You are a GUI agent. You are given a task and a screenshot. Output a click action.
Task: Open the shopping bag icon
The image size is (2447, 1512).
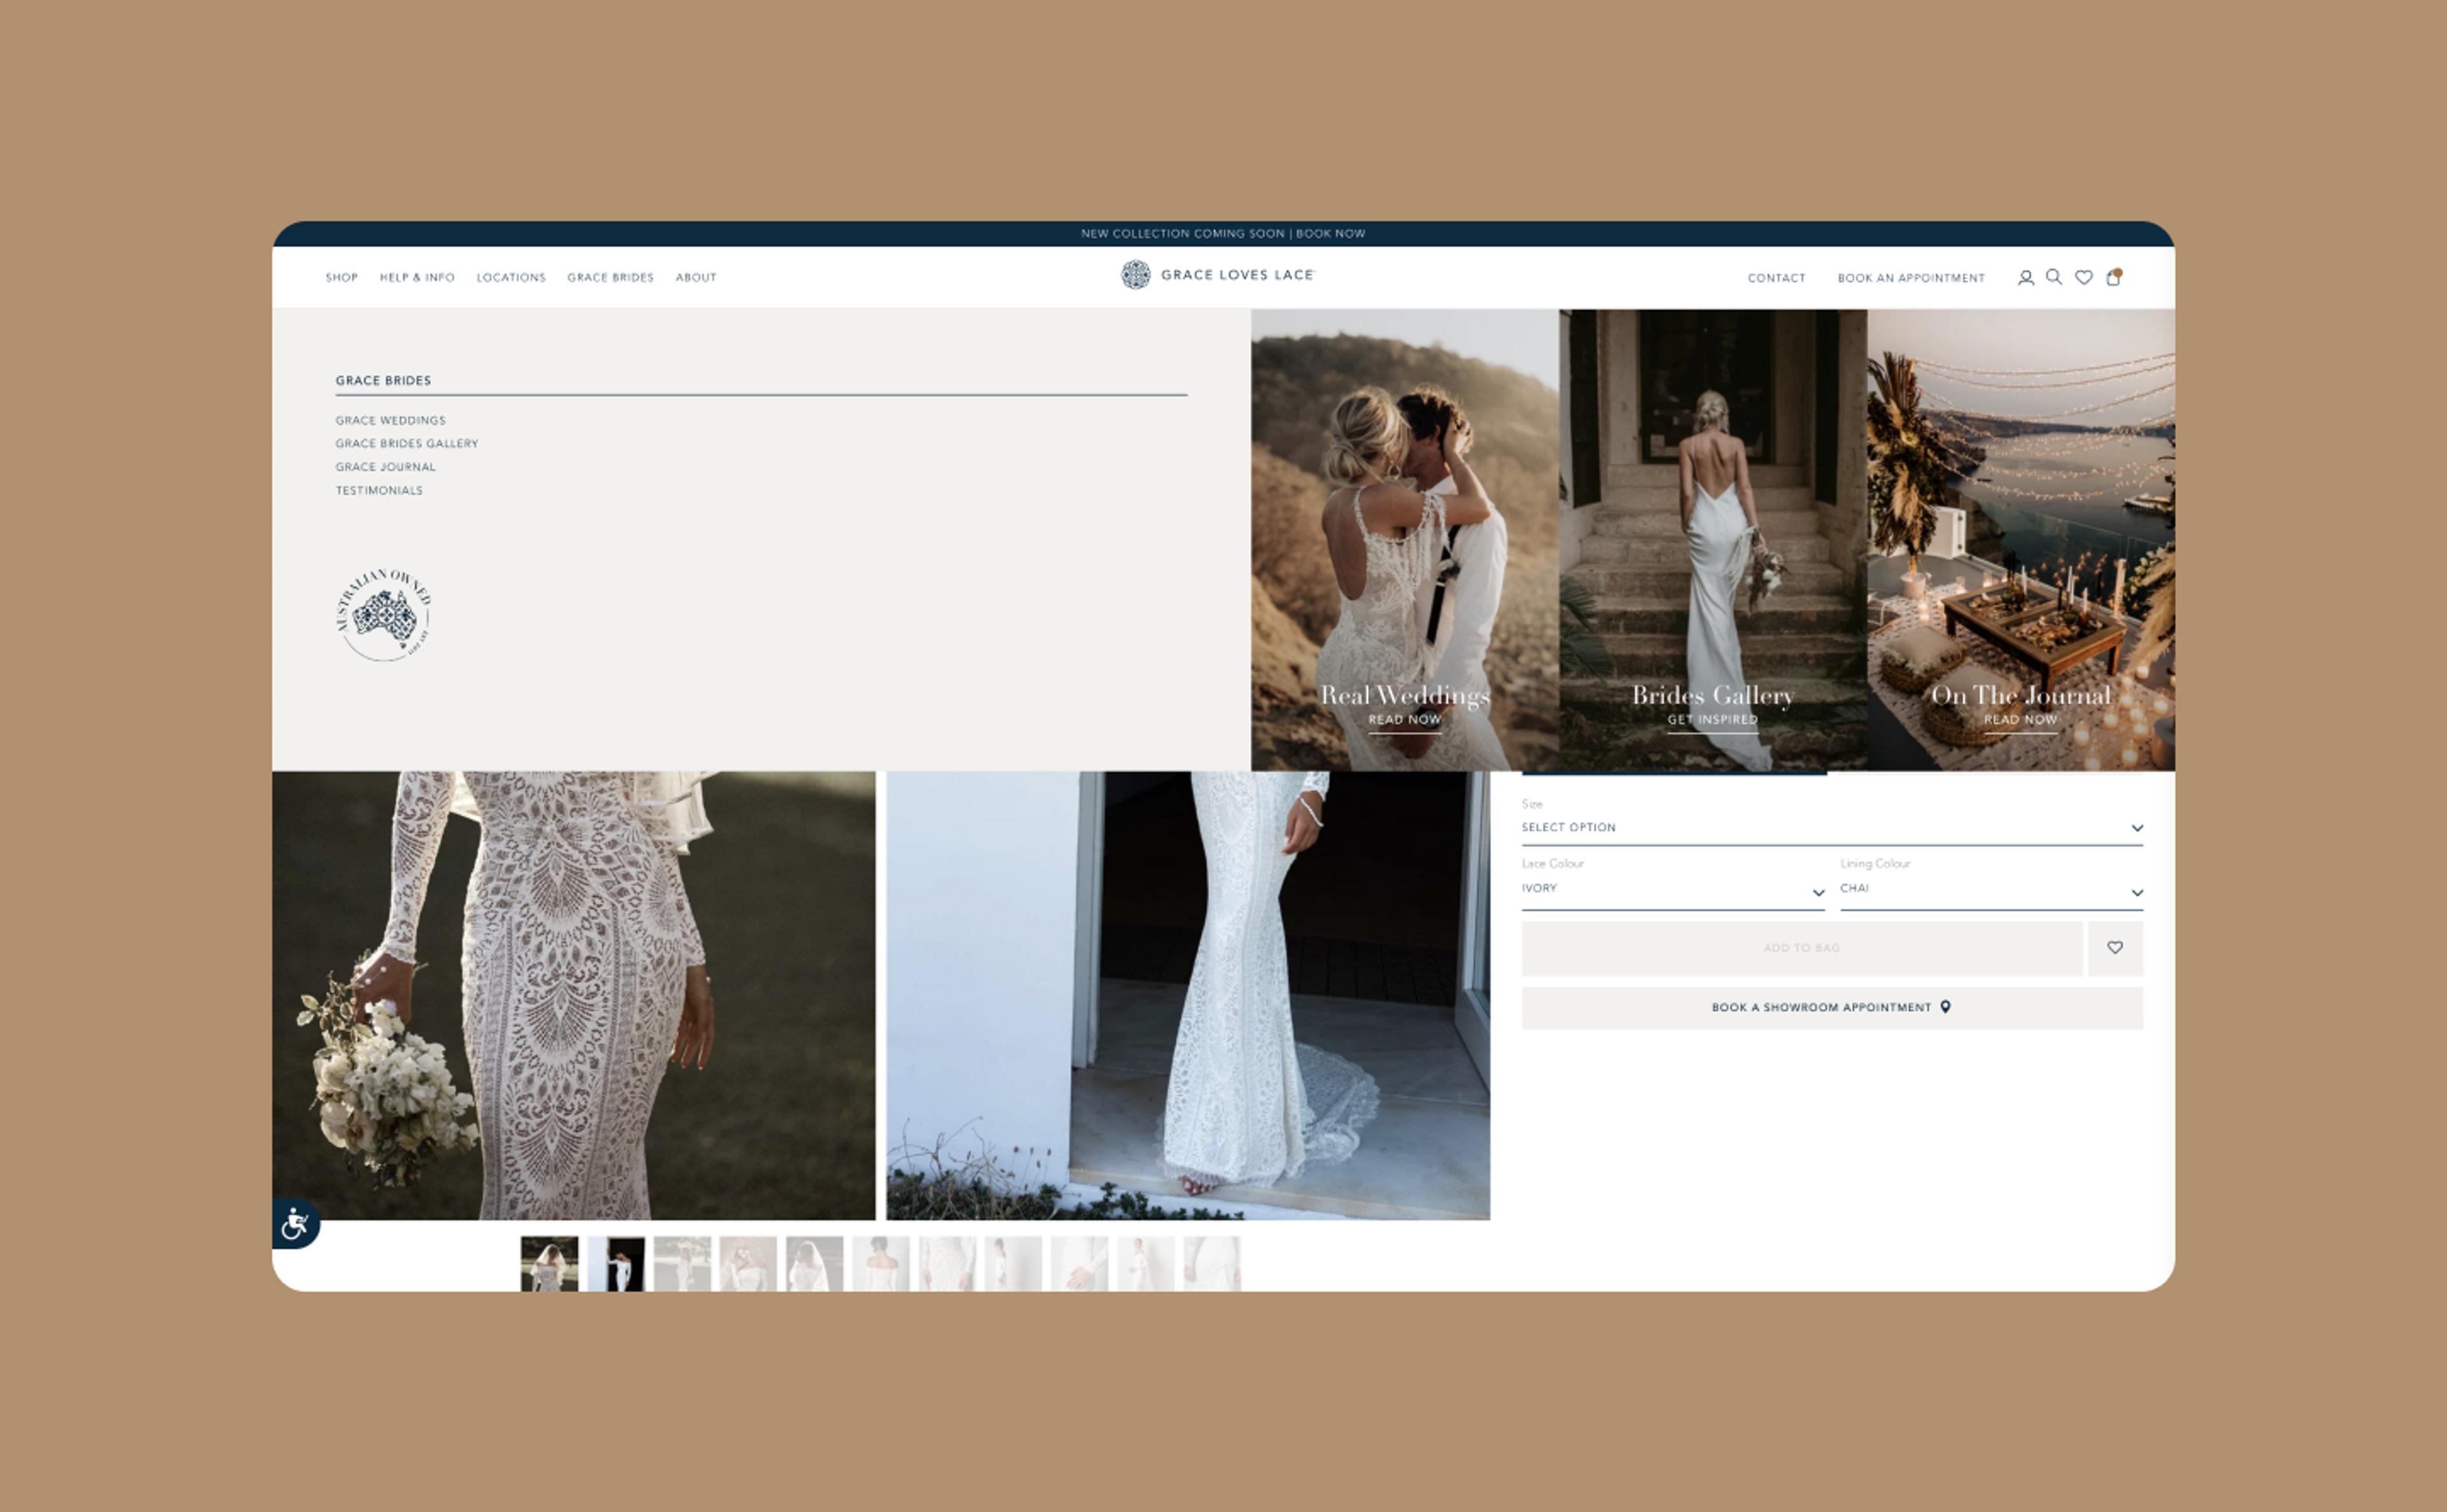click(x=2113, y=277)
